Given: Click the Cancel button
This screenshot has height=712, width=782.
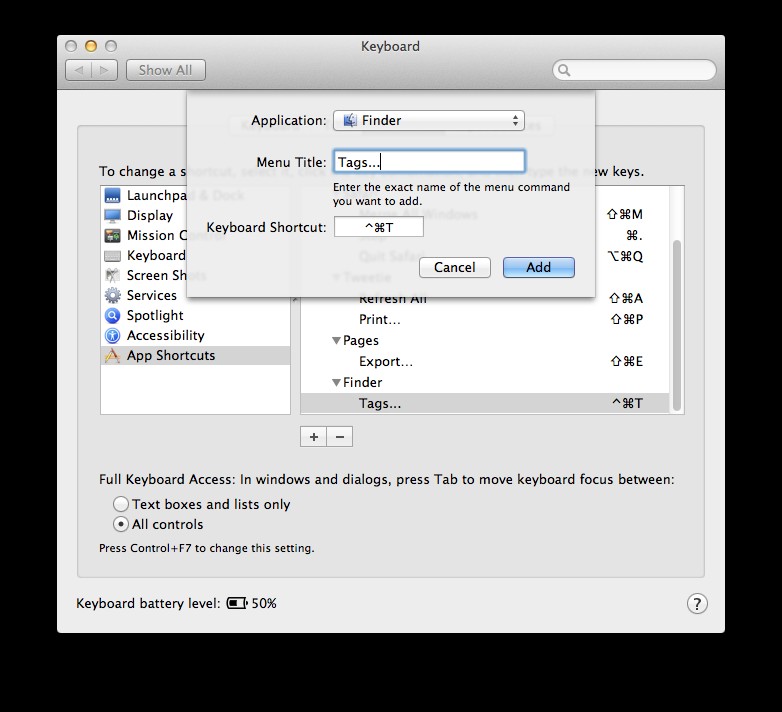Looking at the screenshot, I should [455, 267].
